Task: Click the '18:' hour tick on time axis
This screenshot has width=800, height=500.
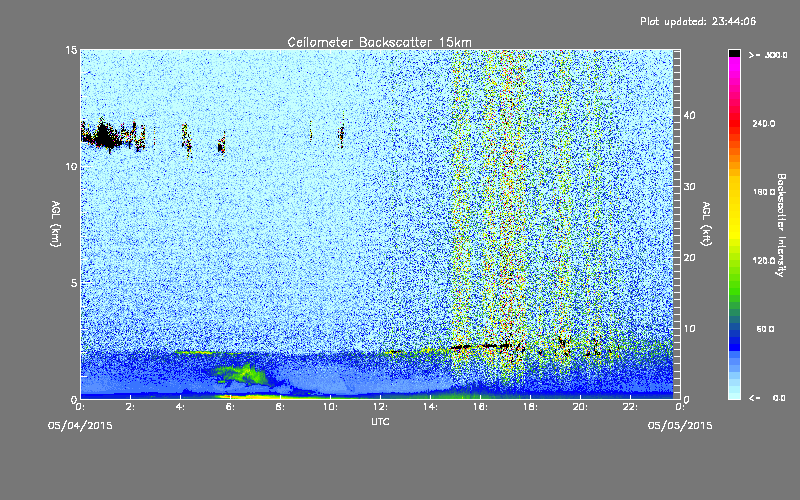Action: 530,407
